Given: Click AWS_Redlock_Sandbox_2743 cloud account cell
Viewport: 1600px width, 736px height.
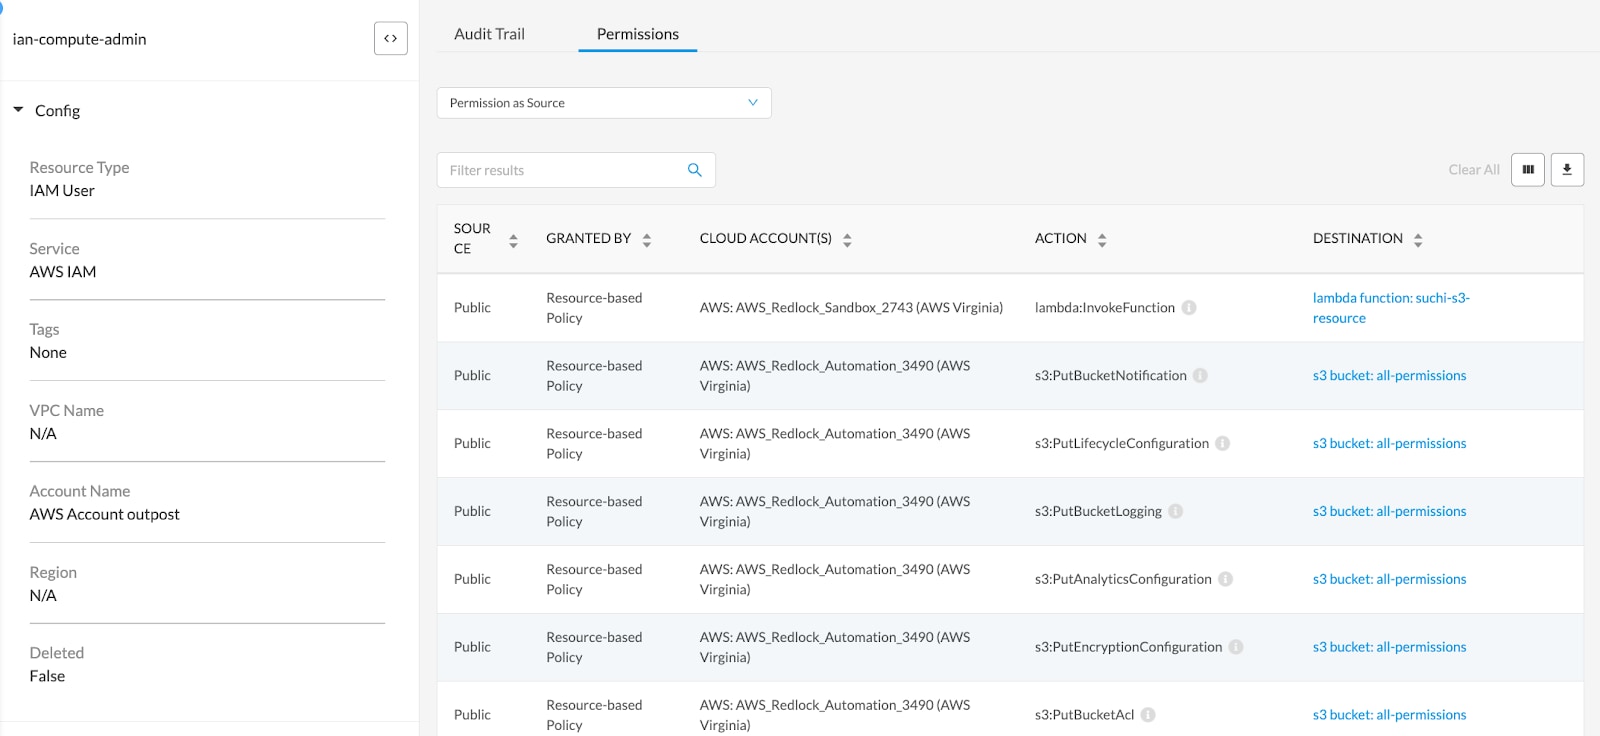Looking at the screenshot, I should (851, 308).
